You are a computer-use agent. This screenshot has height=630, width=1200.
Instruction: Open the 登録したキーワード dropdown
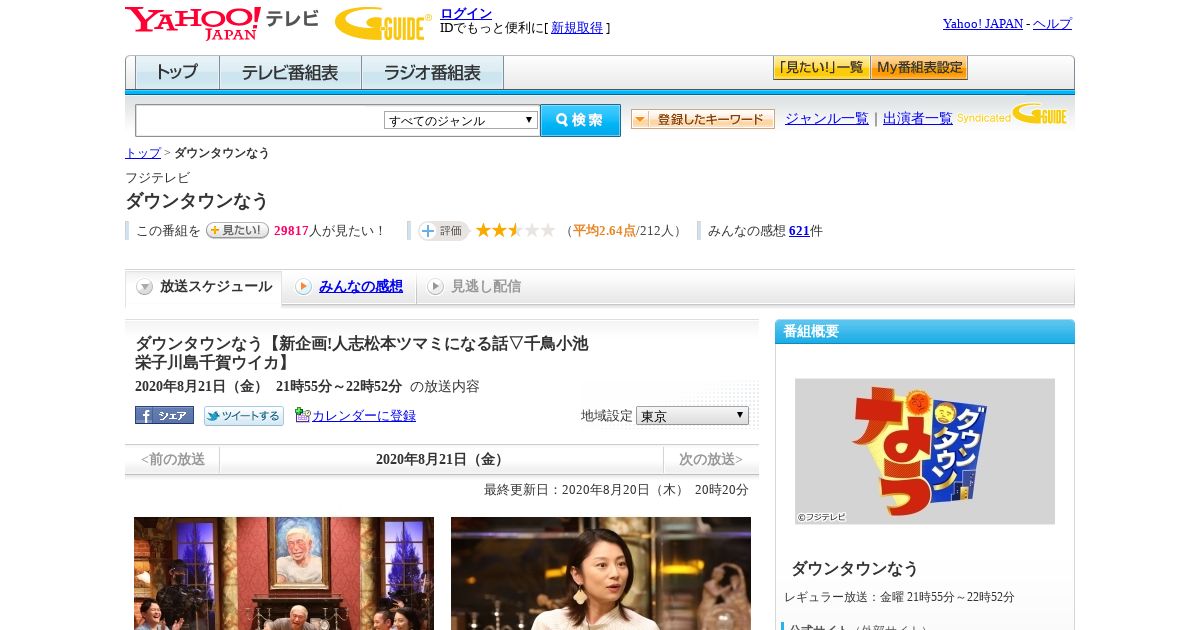703,119
